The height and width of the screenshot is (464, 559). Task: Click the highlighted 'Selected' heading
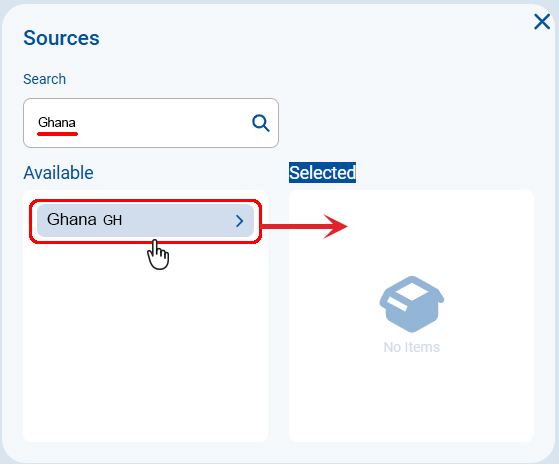322,172
